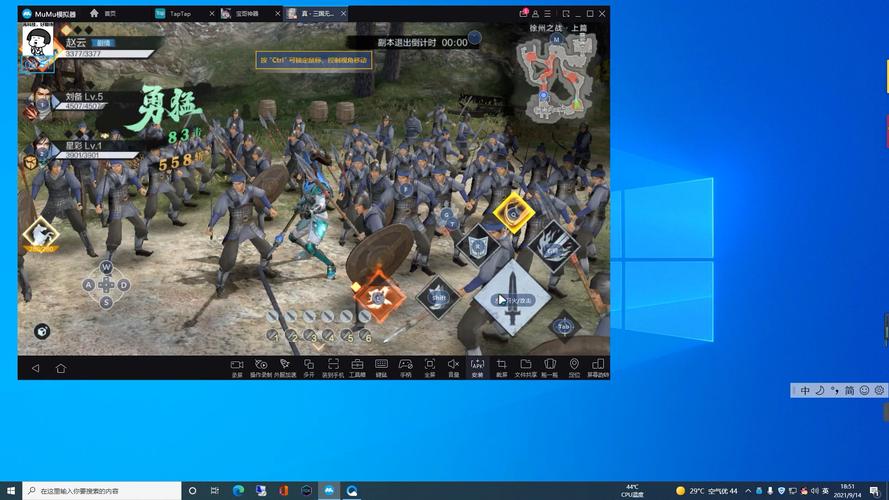Use the R shield skill diamond
The width and height of the screenshot is (889, 500).
[x=478, y=247]
